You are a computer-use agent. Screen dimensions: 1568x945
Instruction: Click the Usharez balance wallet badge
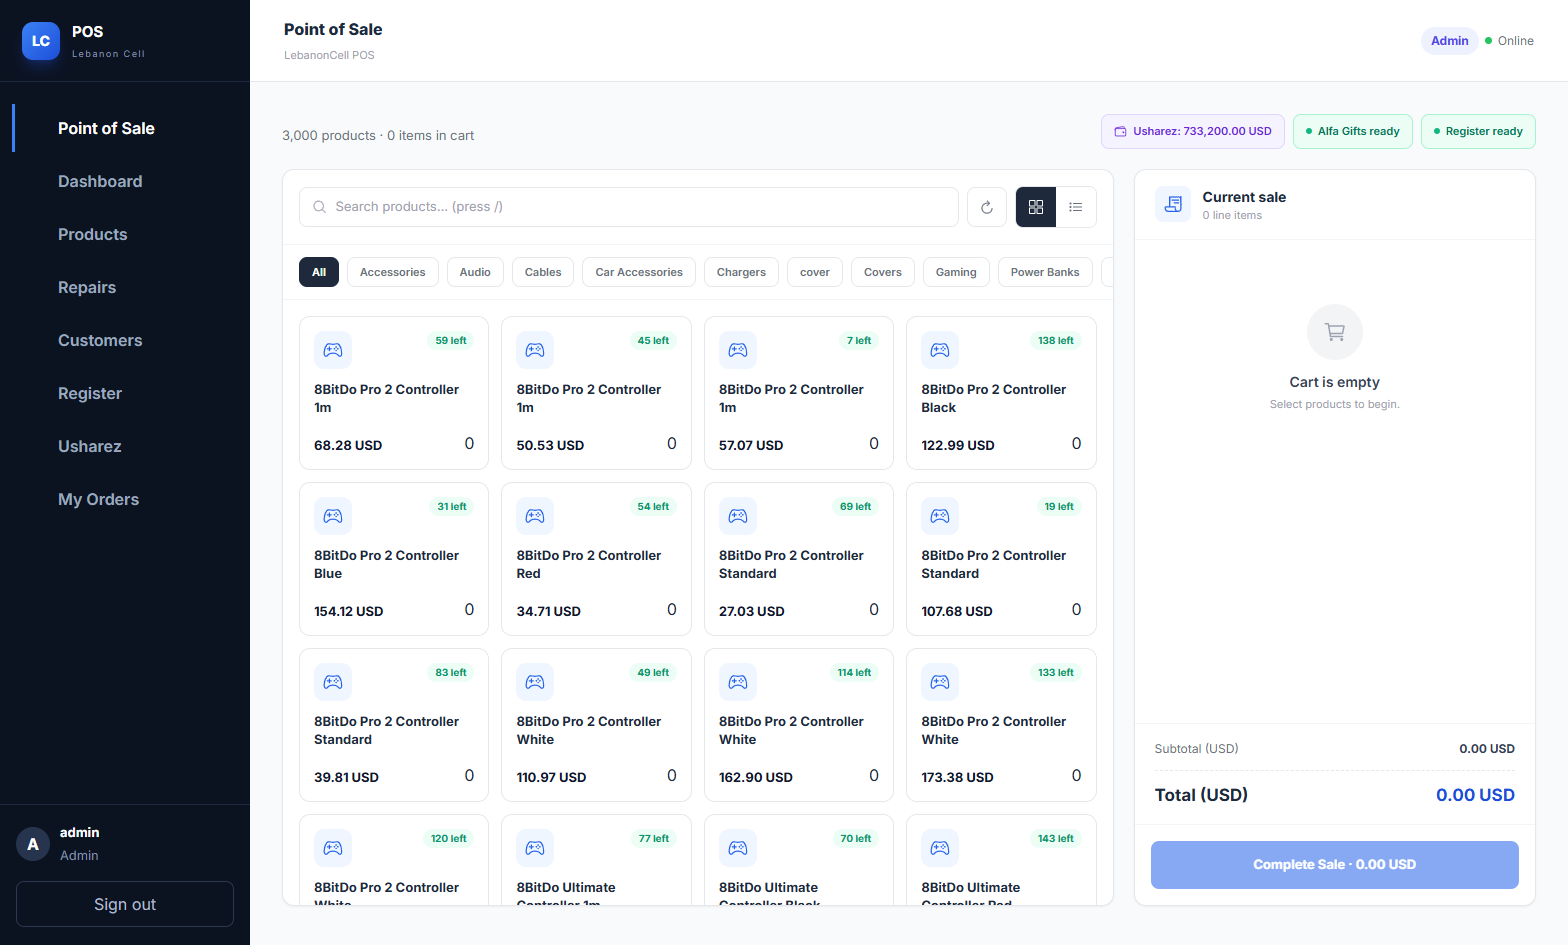1193,131
